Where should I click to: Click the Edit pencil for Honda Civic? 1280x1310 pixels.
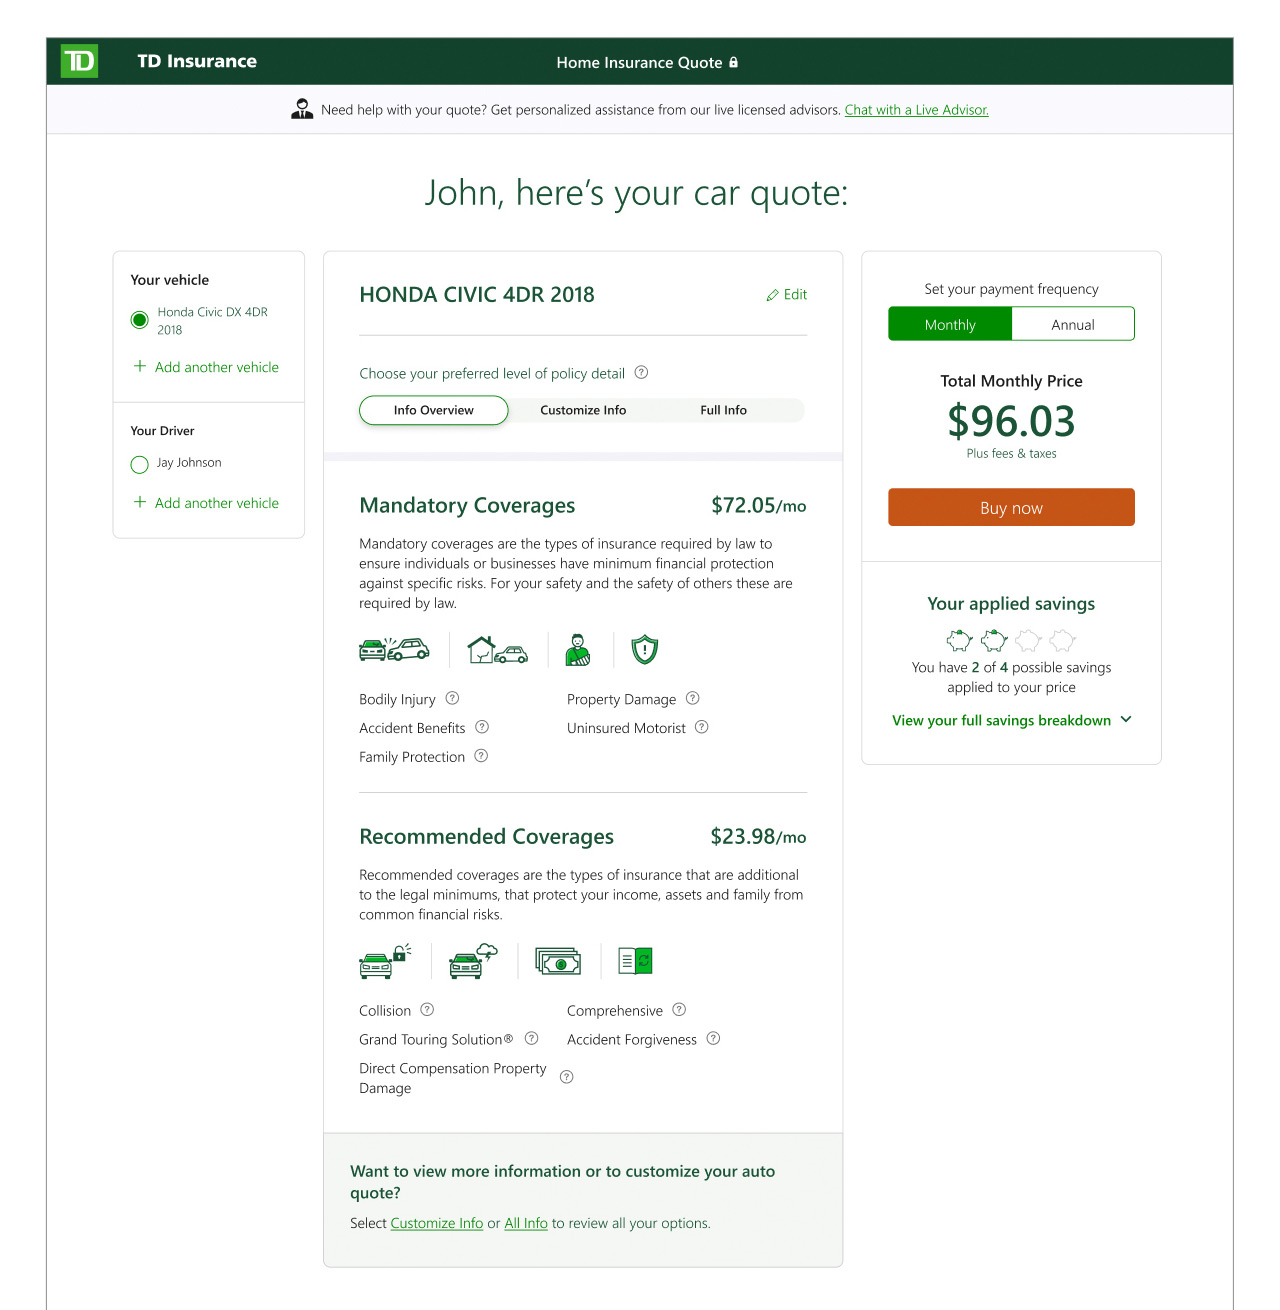786,294
